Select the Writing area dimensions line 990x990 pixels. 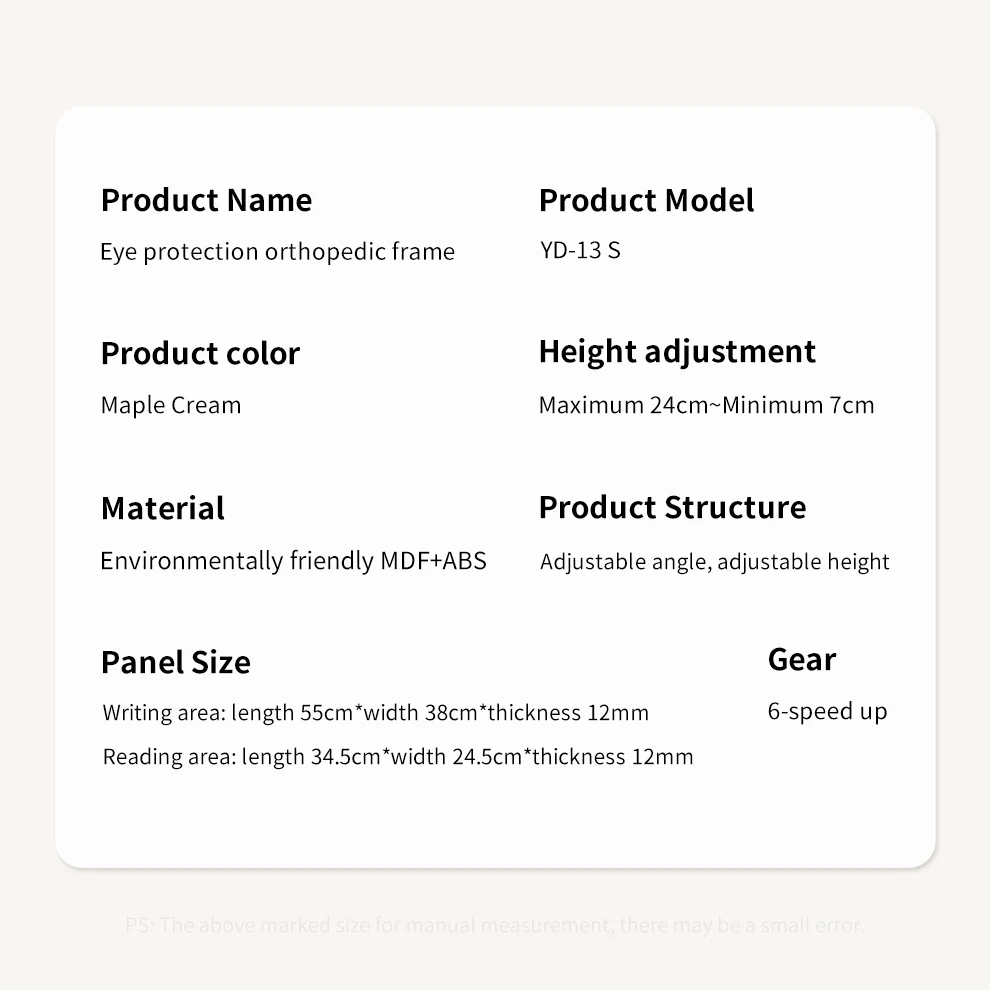click(376, 713)
